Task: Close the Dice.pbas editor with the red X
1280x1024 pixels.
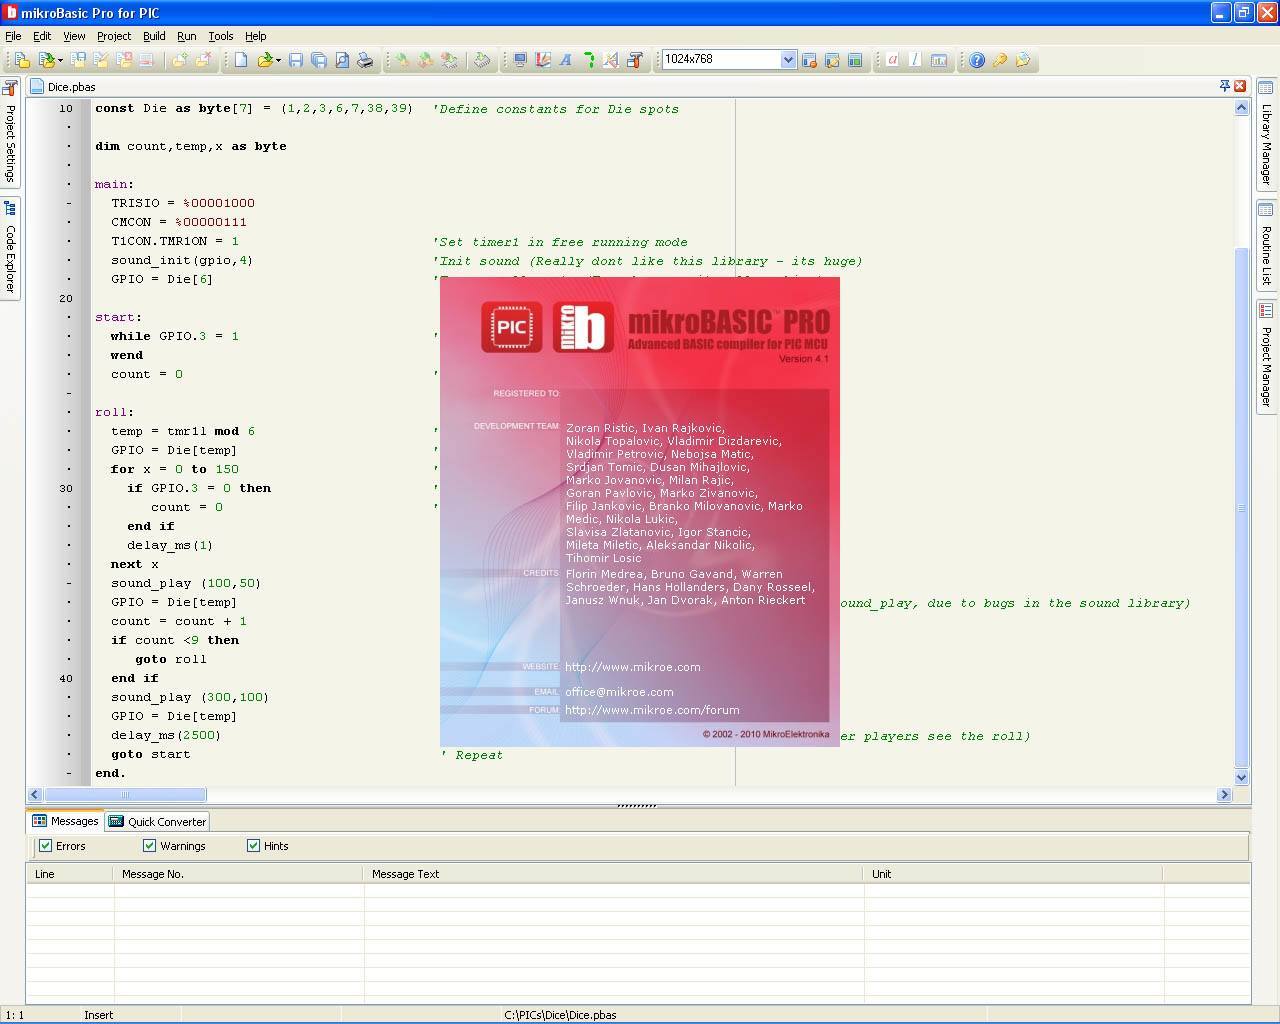Action: coord(1240,86)
